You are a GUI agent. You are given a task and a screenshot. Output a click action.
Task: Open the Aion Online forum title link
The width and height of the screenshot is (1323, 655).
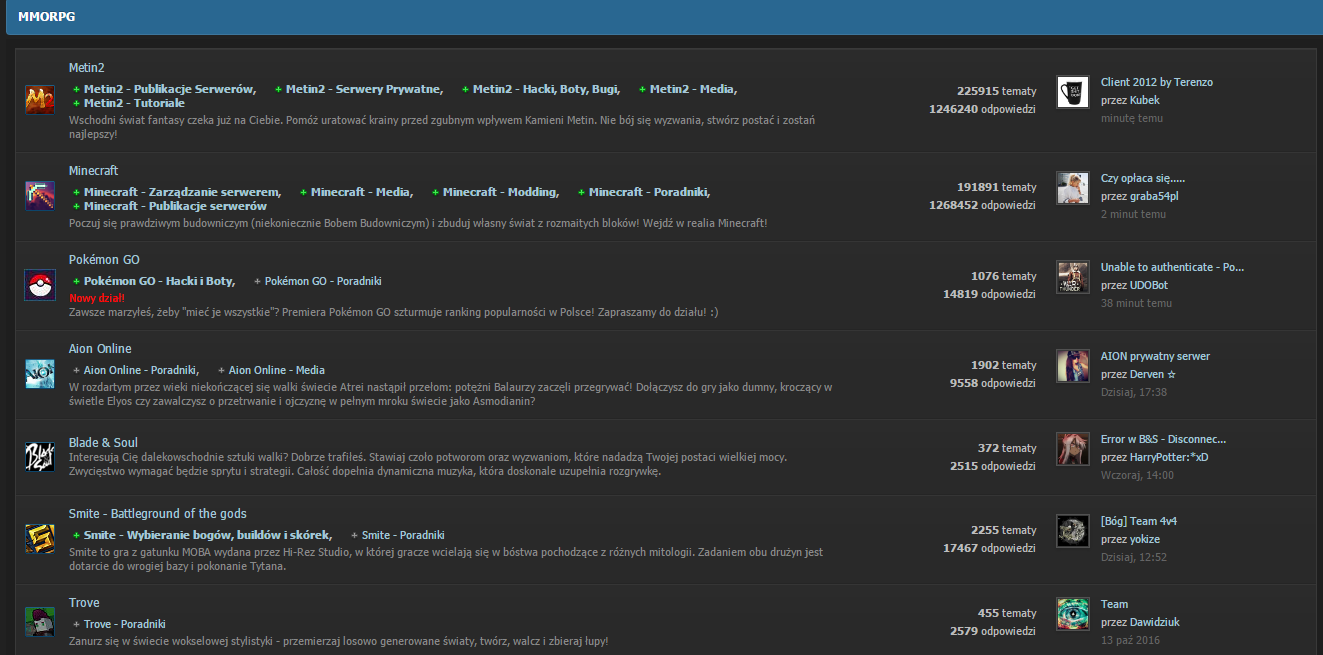coord(100,349)
